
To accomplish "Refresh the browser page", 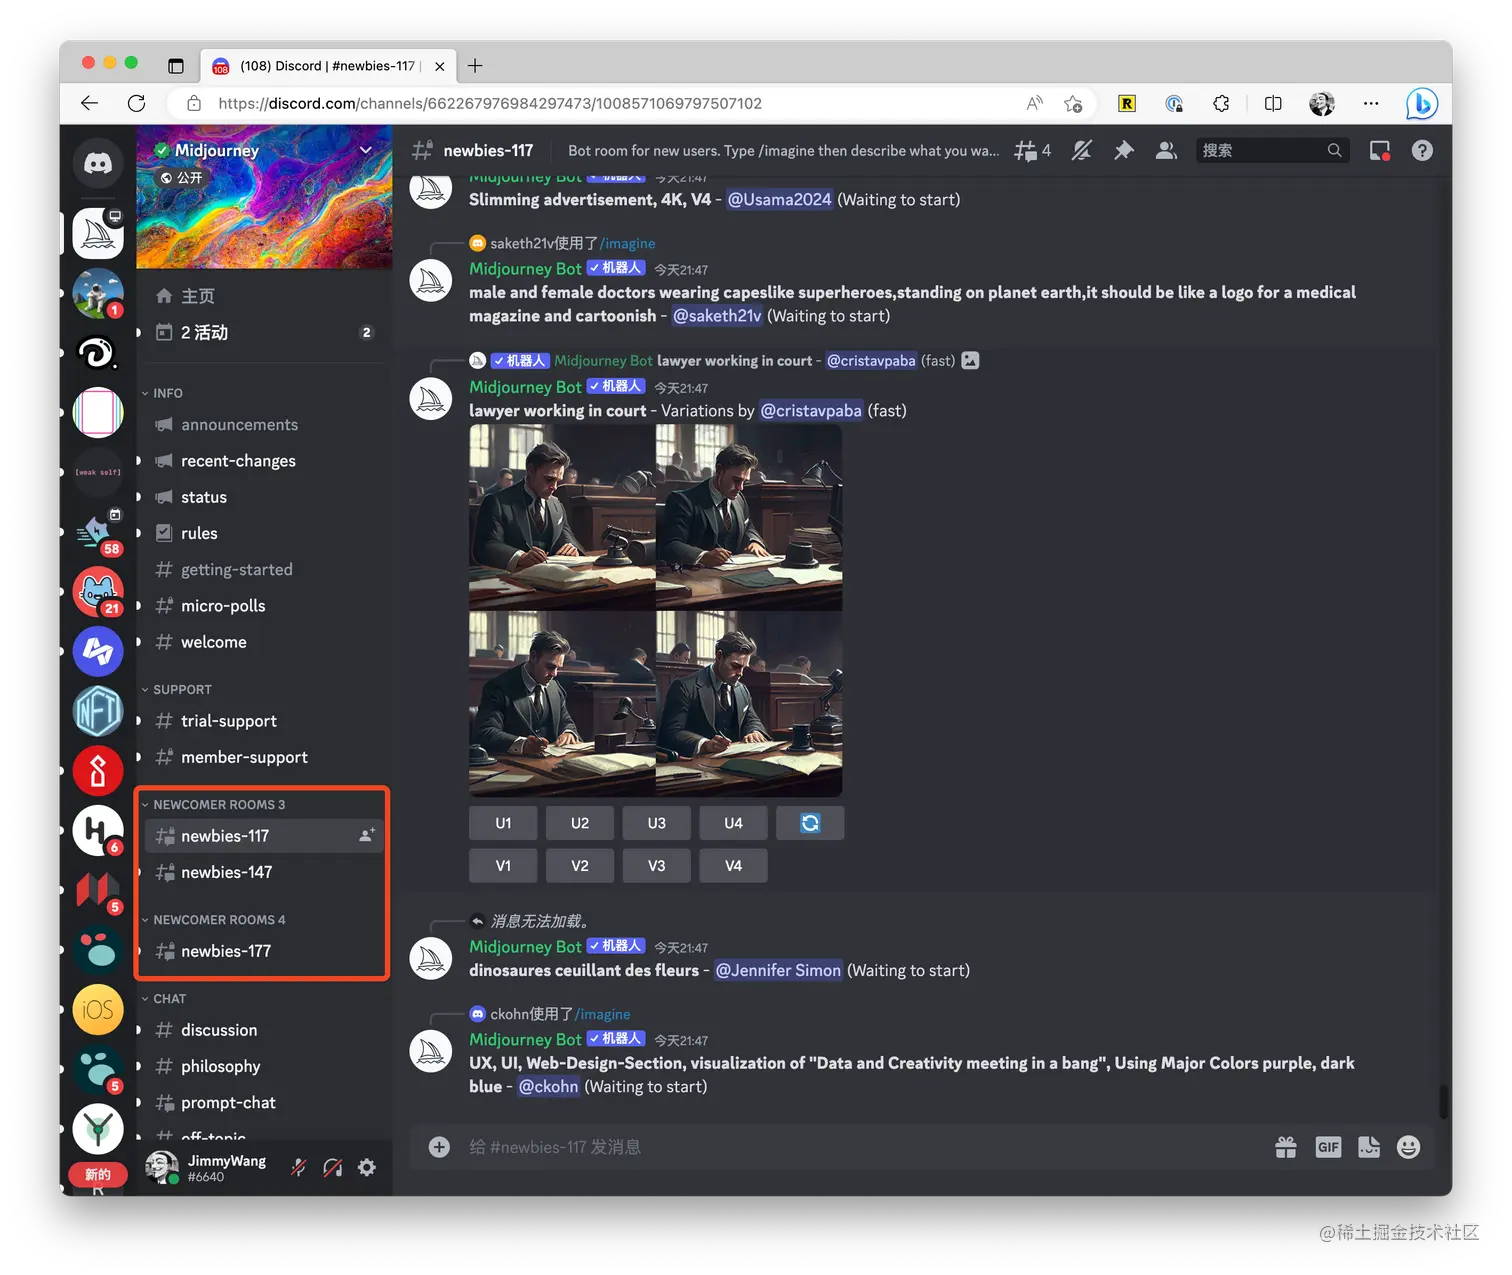I will (x=137, y=103).
